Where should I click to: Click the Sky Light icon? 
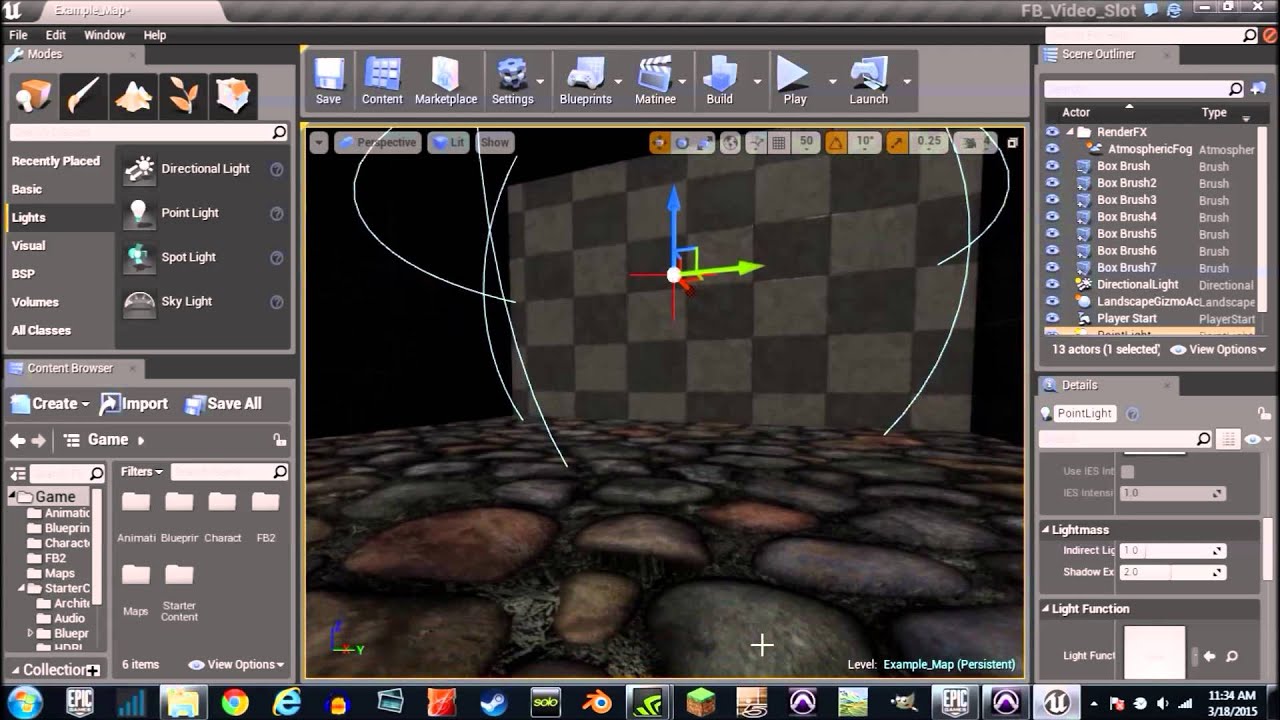pos(139,301)
